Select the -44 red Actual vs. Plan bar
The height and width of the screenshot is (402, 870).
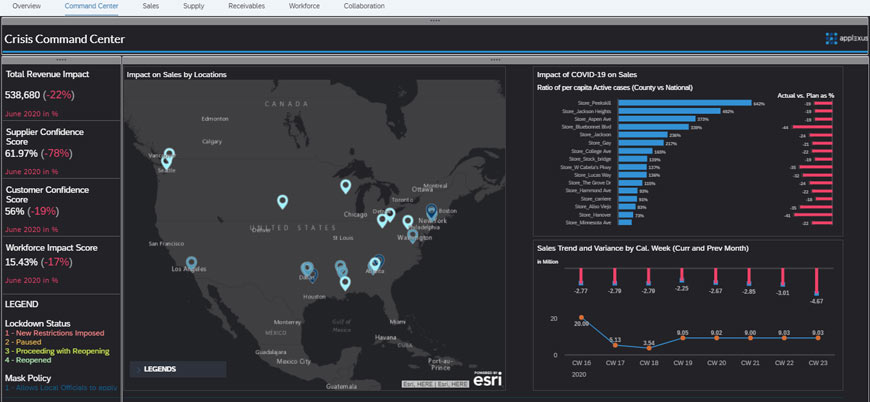tap(812, 127)
